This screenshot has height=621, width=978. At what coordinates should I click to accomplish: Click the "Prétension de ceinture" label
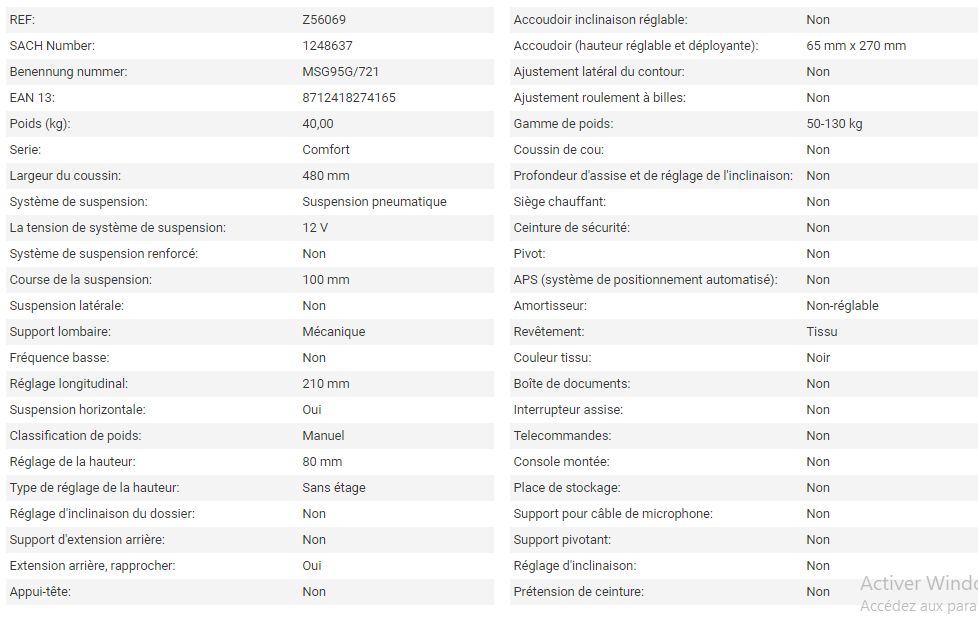(x=578, y=592)
